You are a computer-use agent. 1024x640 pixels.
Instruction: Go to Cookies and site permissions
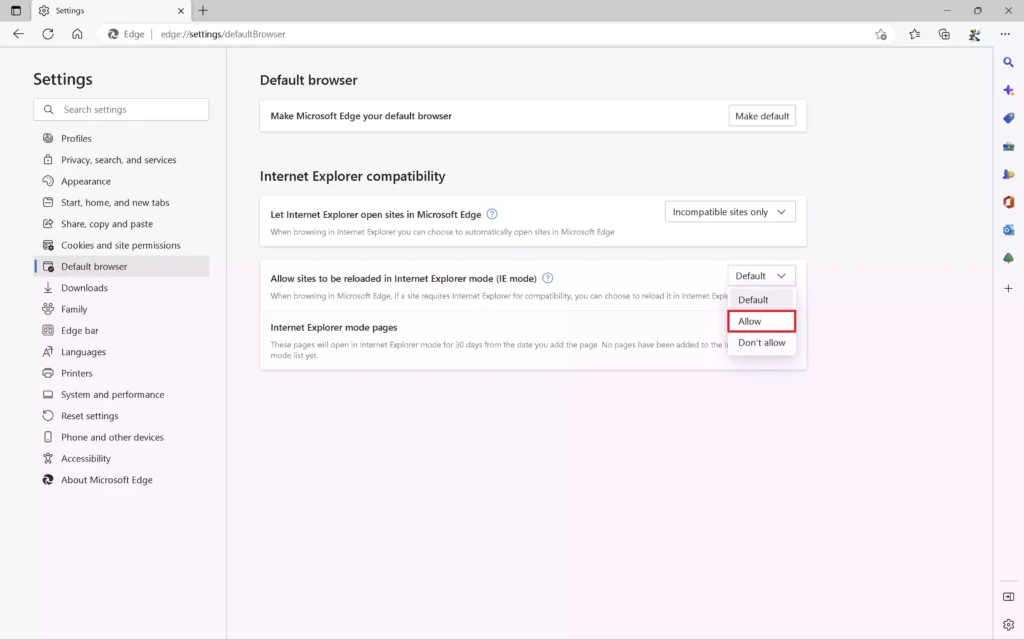pyautogui.click(x=121, y=246)
